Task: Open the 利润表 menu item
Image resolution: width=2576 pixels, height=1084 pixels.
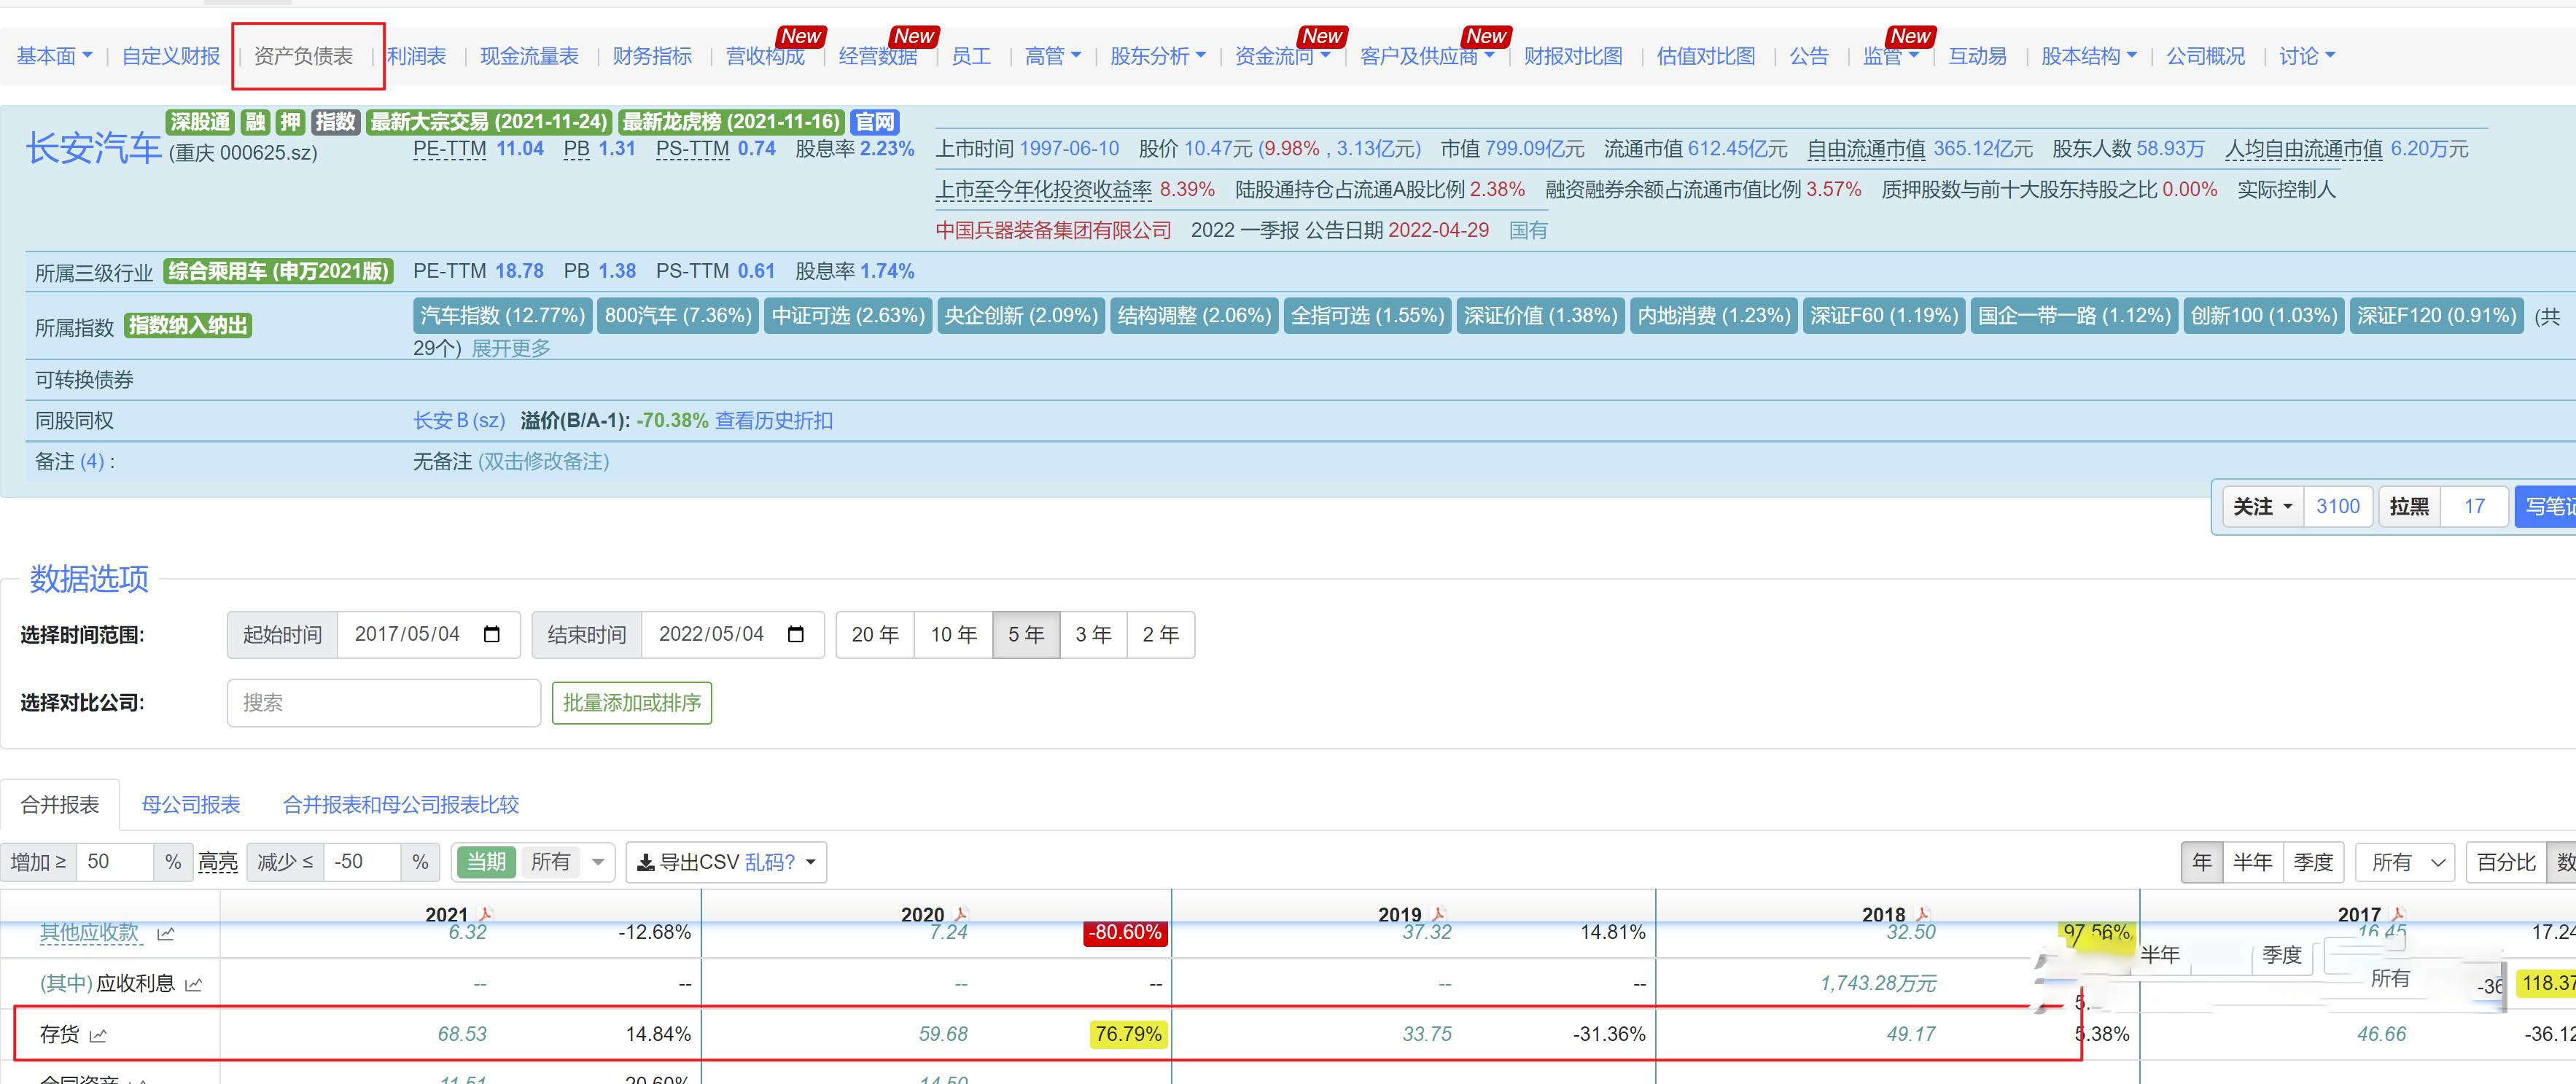Action: pos(416,56)
